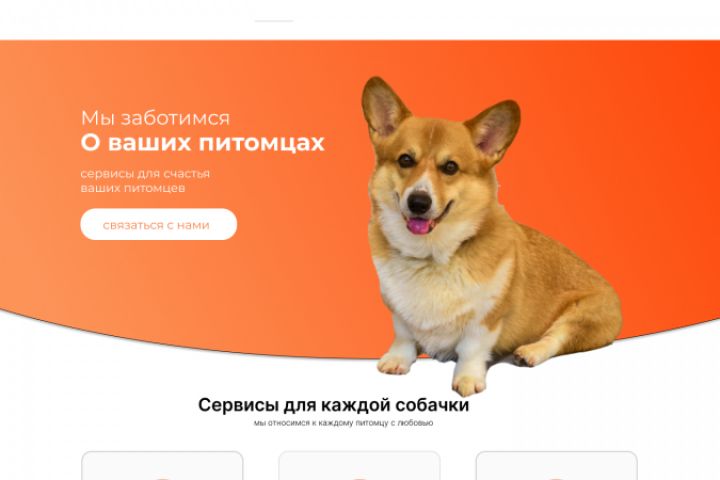Click the orange icon in first service card
The height and width of the screenshot is (480, 720).
click(x=162, y=479)
